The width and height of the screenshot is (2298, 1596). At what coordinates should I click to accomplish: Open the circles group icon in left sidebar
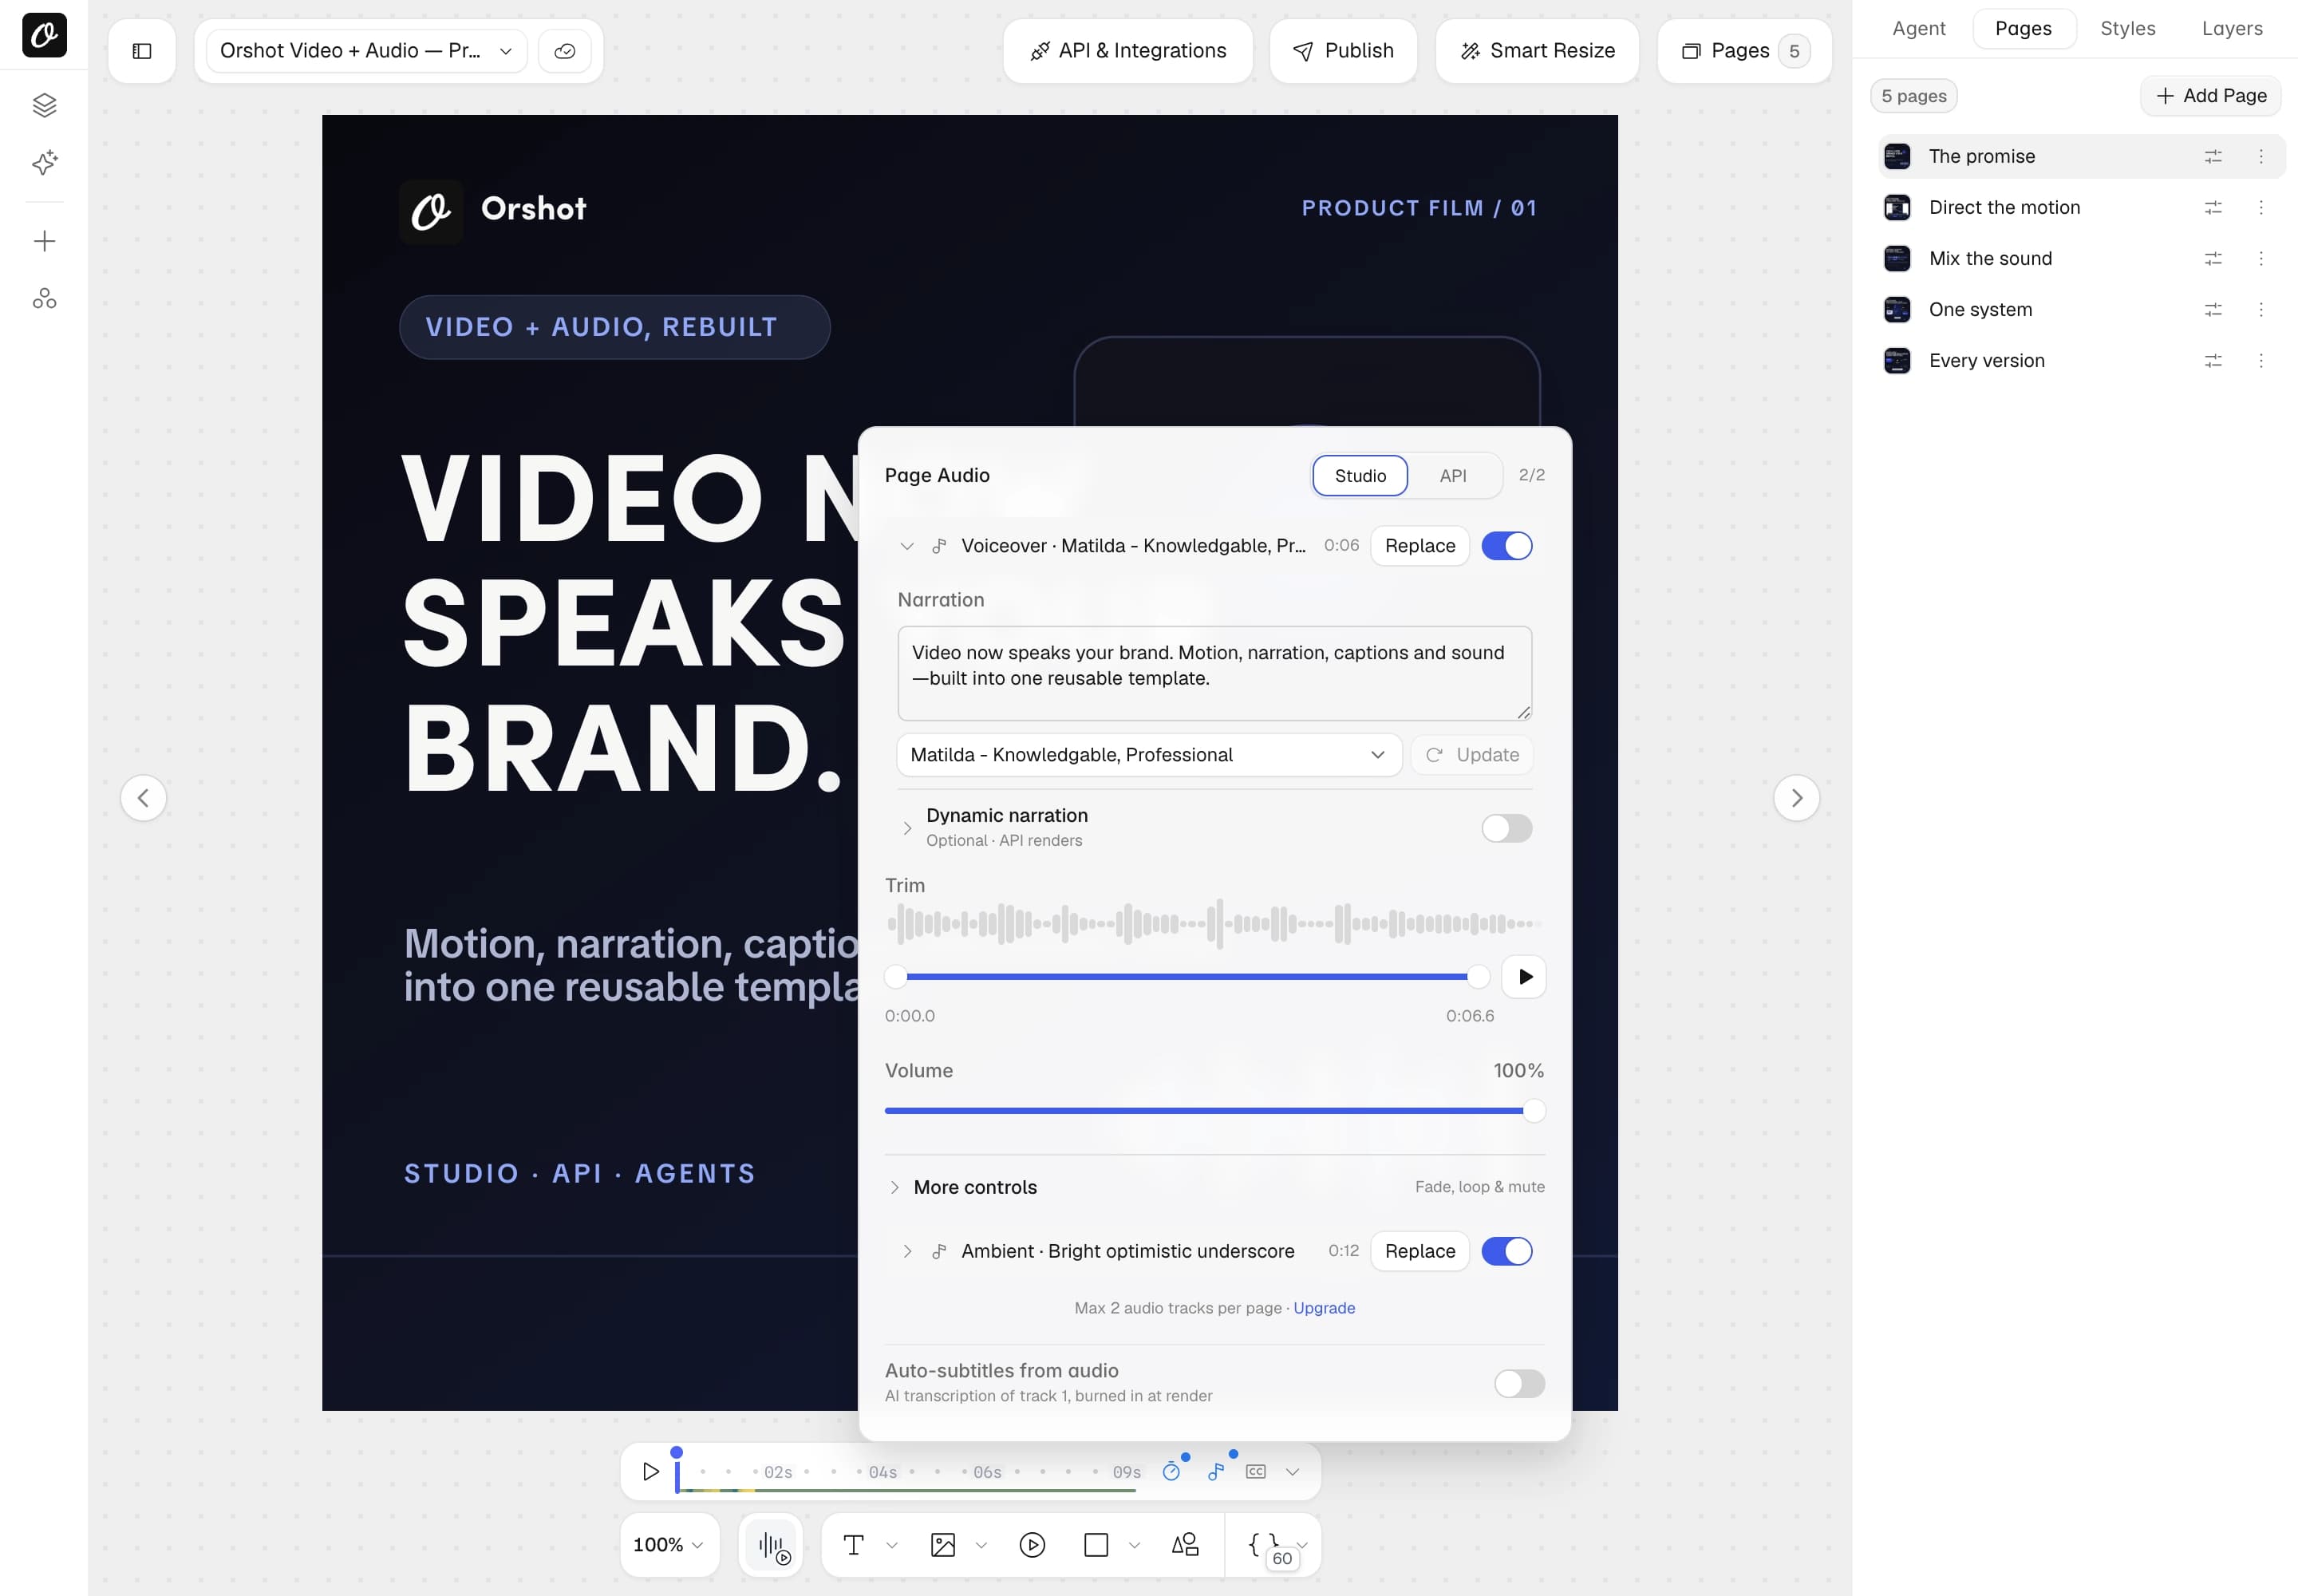(x=44, y=299)
